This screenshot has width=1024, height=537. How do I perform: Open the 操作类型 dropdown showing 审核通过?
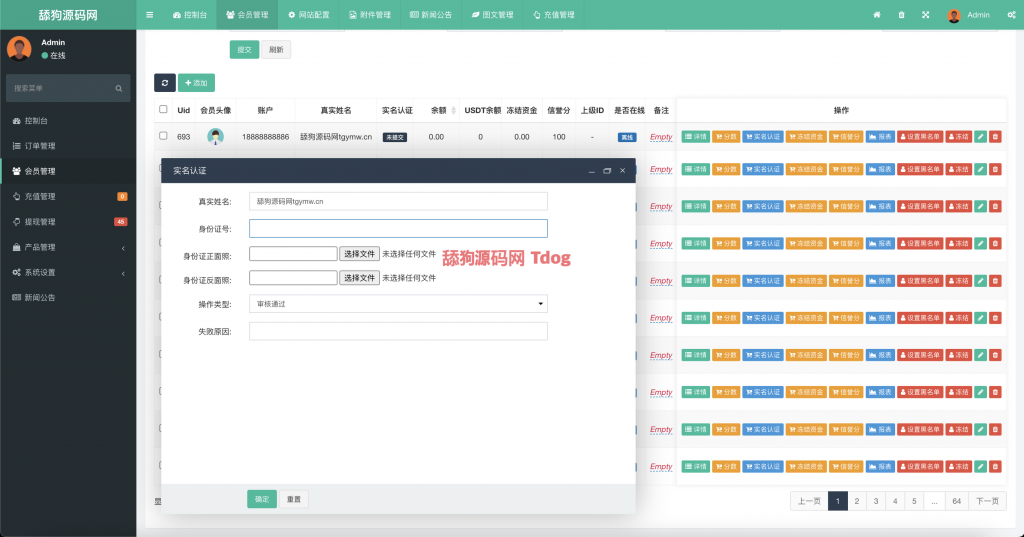(x=398, y=303)
